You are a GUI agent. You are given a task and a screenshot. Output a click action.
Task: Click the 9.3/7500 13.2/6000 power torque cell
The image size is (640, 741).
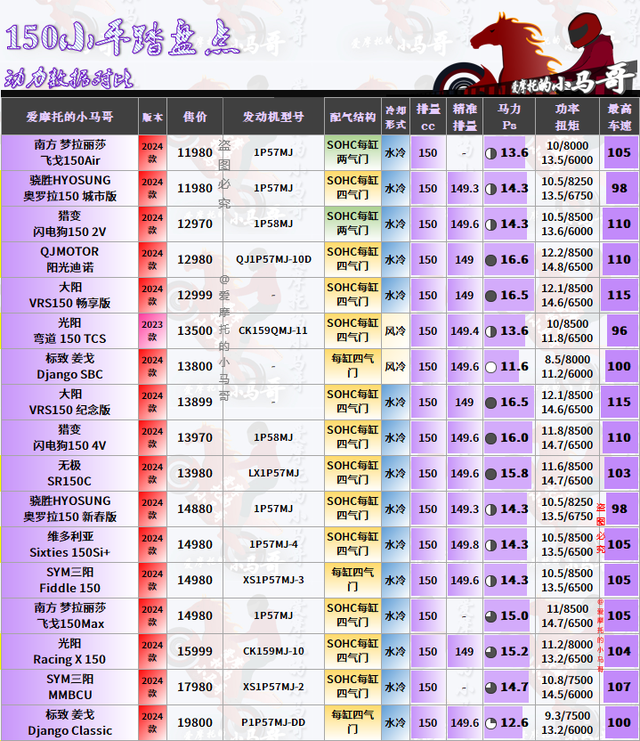[567, 723]
